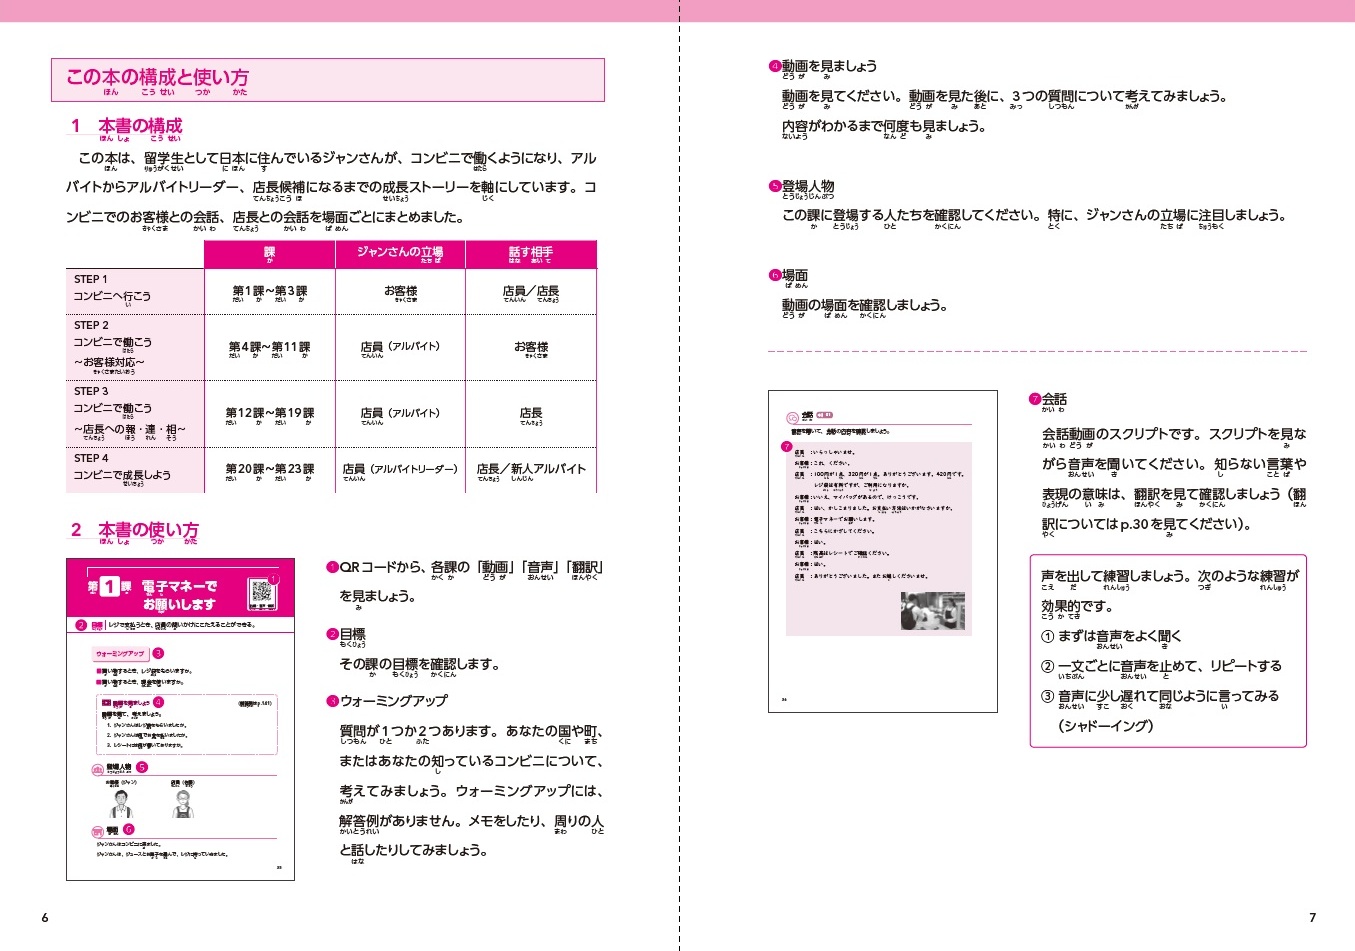
Task: Click the 本書の構成 section heading
Action: [x=140, y=126]
